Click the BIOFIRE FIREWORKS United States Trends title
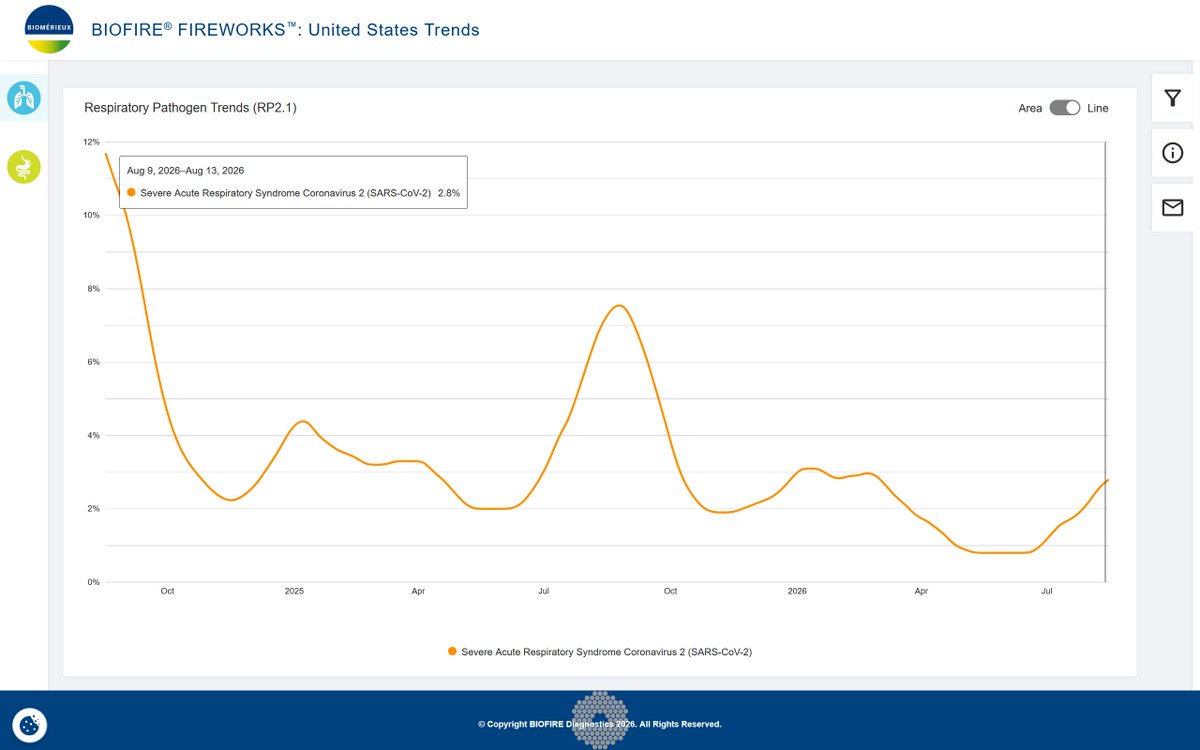Image resolution: width=1200 pixels, height=750 pixels. pyautogui.click(x=285, y=30)
